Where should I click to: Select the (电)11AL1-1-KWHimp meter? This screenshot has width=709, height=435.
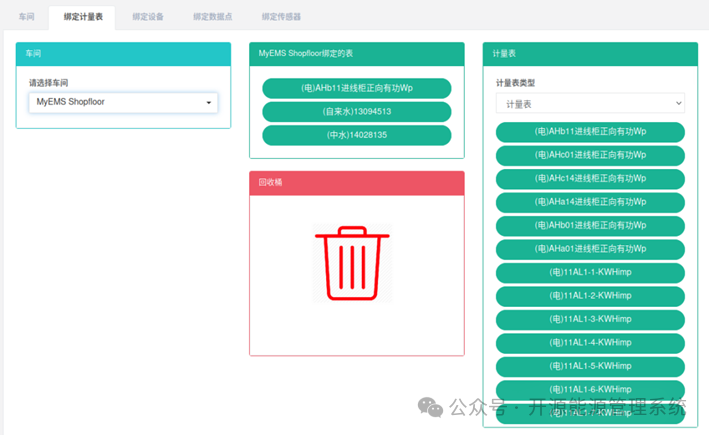(590, 273)
